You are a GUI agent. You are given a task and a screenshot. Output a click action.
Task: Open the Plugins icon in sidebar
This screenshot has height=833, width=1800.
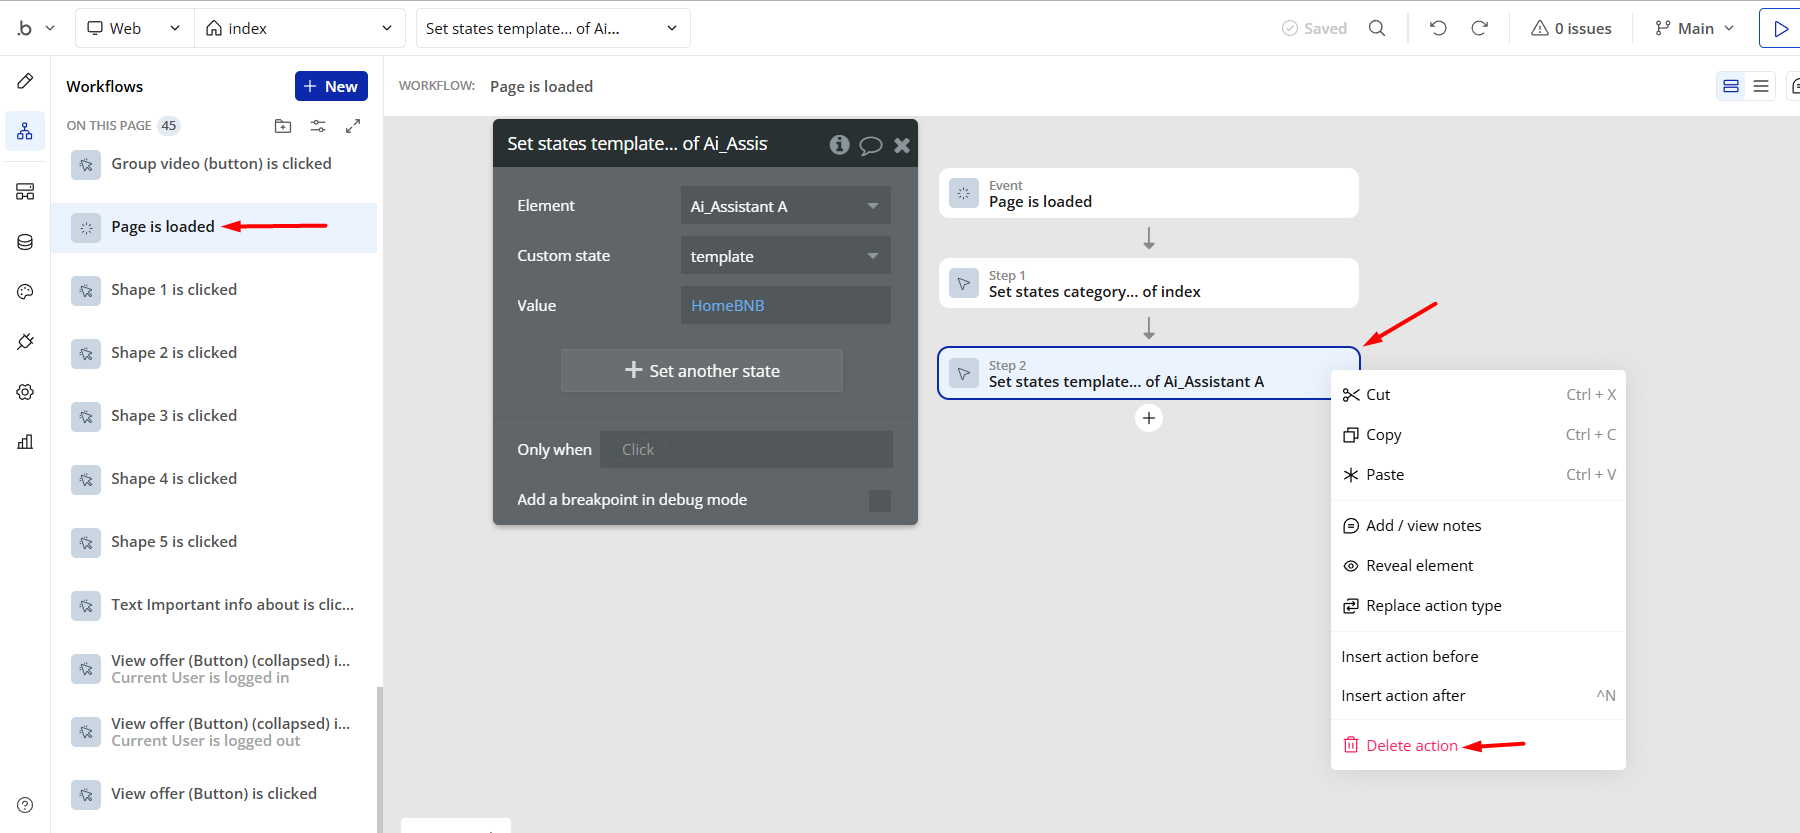tap(25, 342)
